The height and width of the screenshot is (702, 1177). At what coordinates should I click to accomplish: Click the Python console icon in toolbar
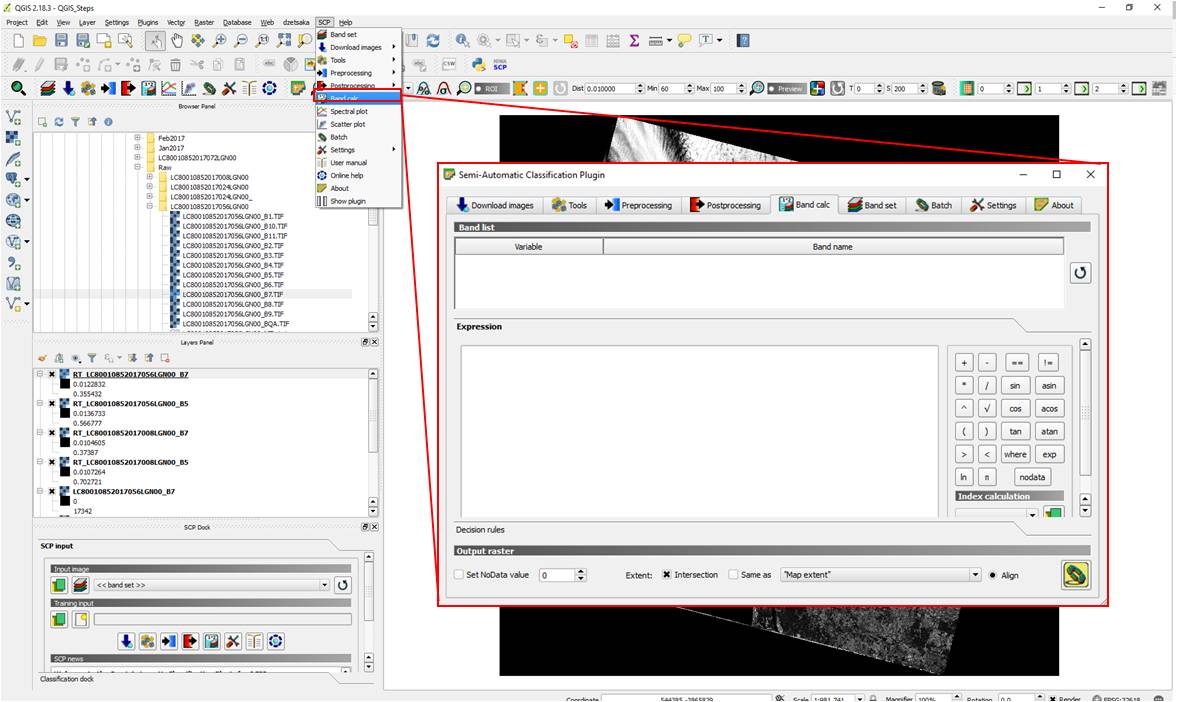pyautogui.click(x=479, y=64)
